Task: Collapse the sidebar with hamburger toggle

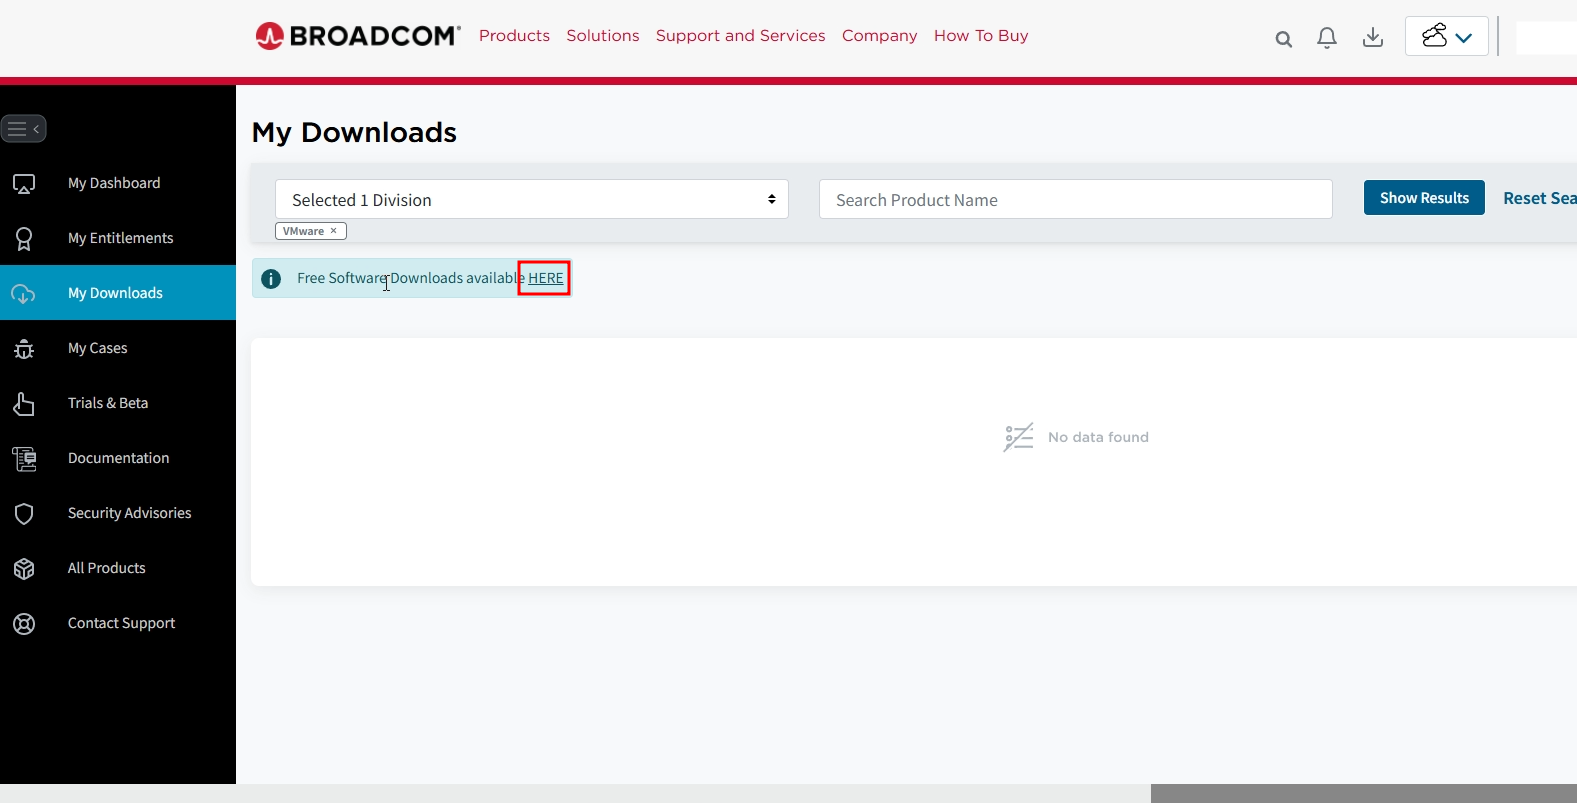Action: coord(24,129)
